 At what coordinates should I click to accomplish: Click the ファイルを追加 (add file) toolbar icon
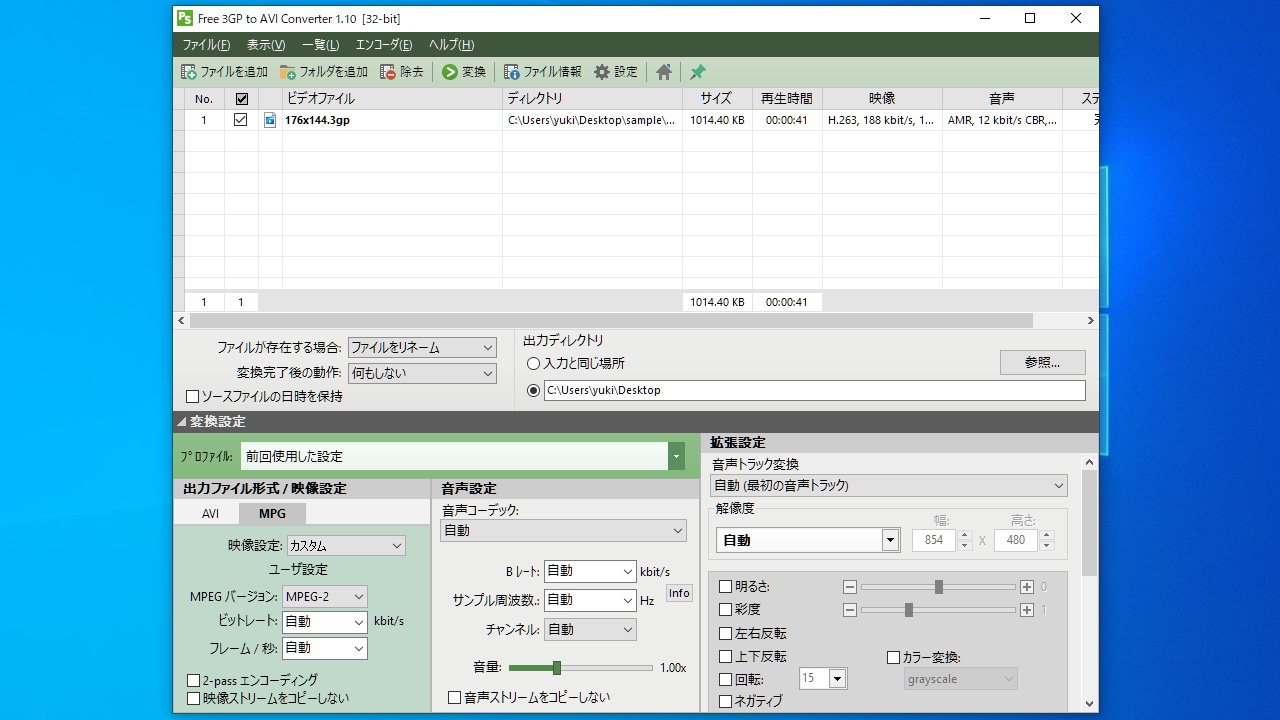click(x=189, y=72)
